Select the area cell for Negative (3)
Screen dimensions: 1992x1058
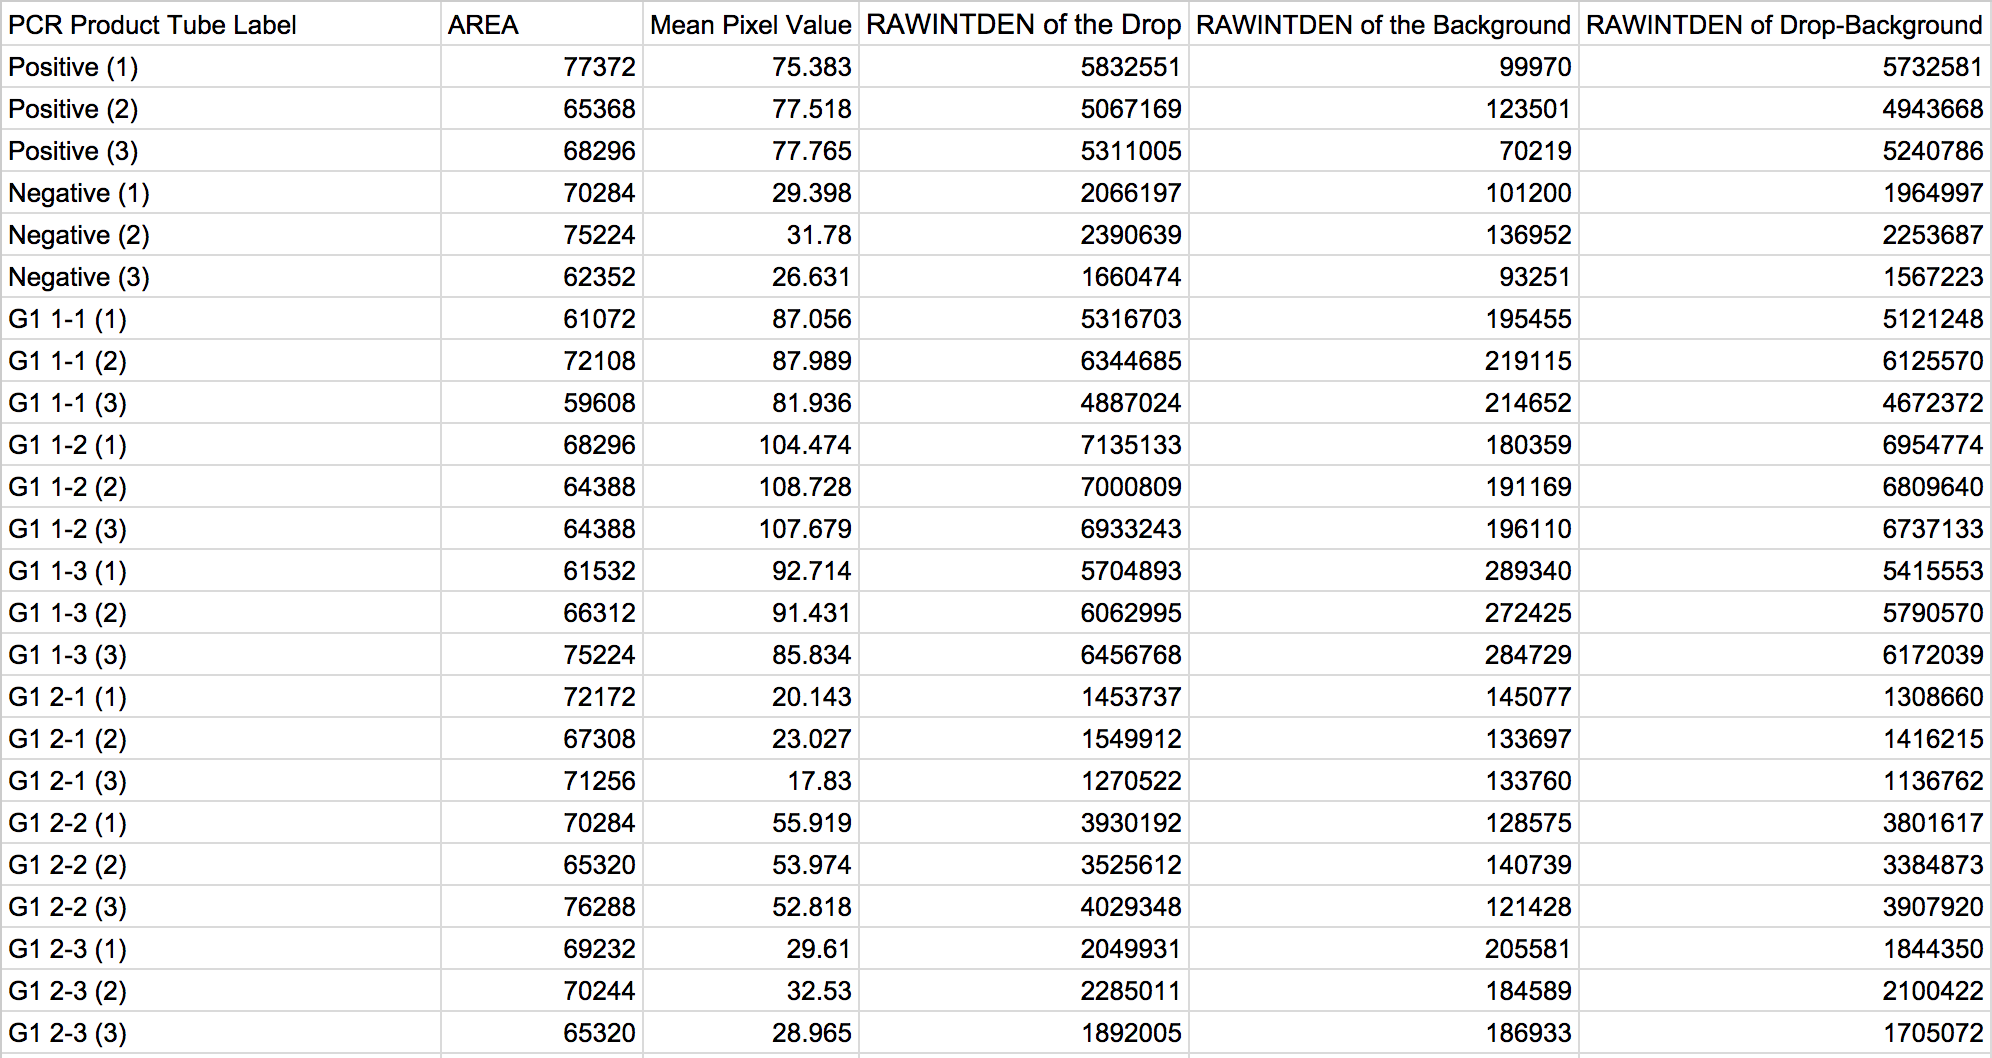pos(599,277)
